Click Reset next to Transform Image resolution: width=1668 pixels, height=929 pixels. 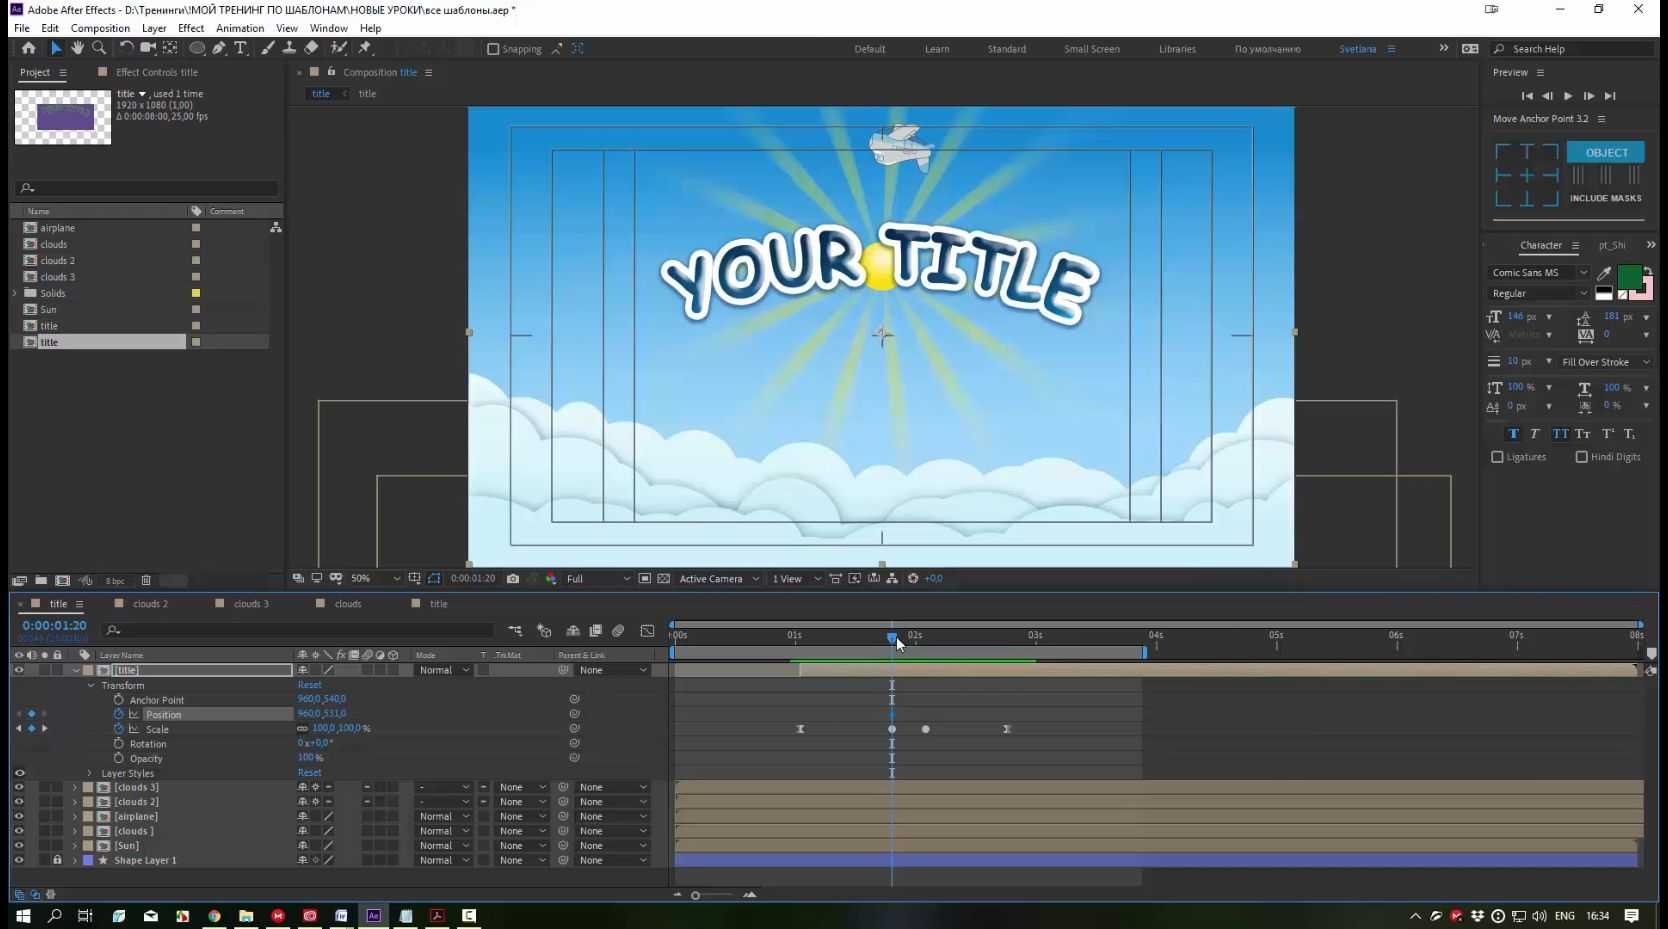coord(309,685)
